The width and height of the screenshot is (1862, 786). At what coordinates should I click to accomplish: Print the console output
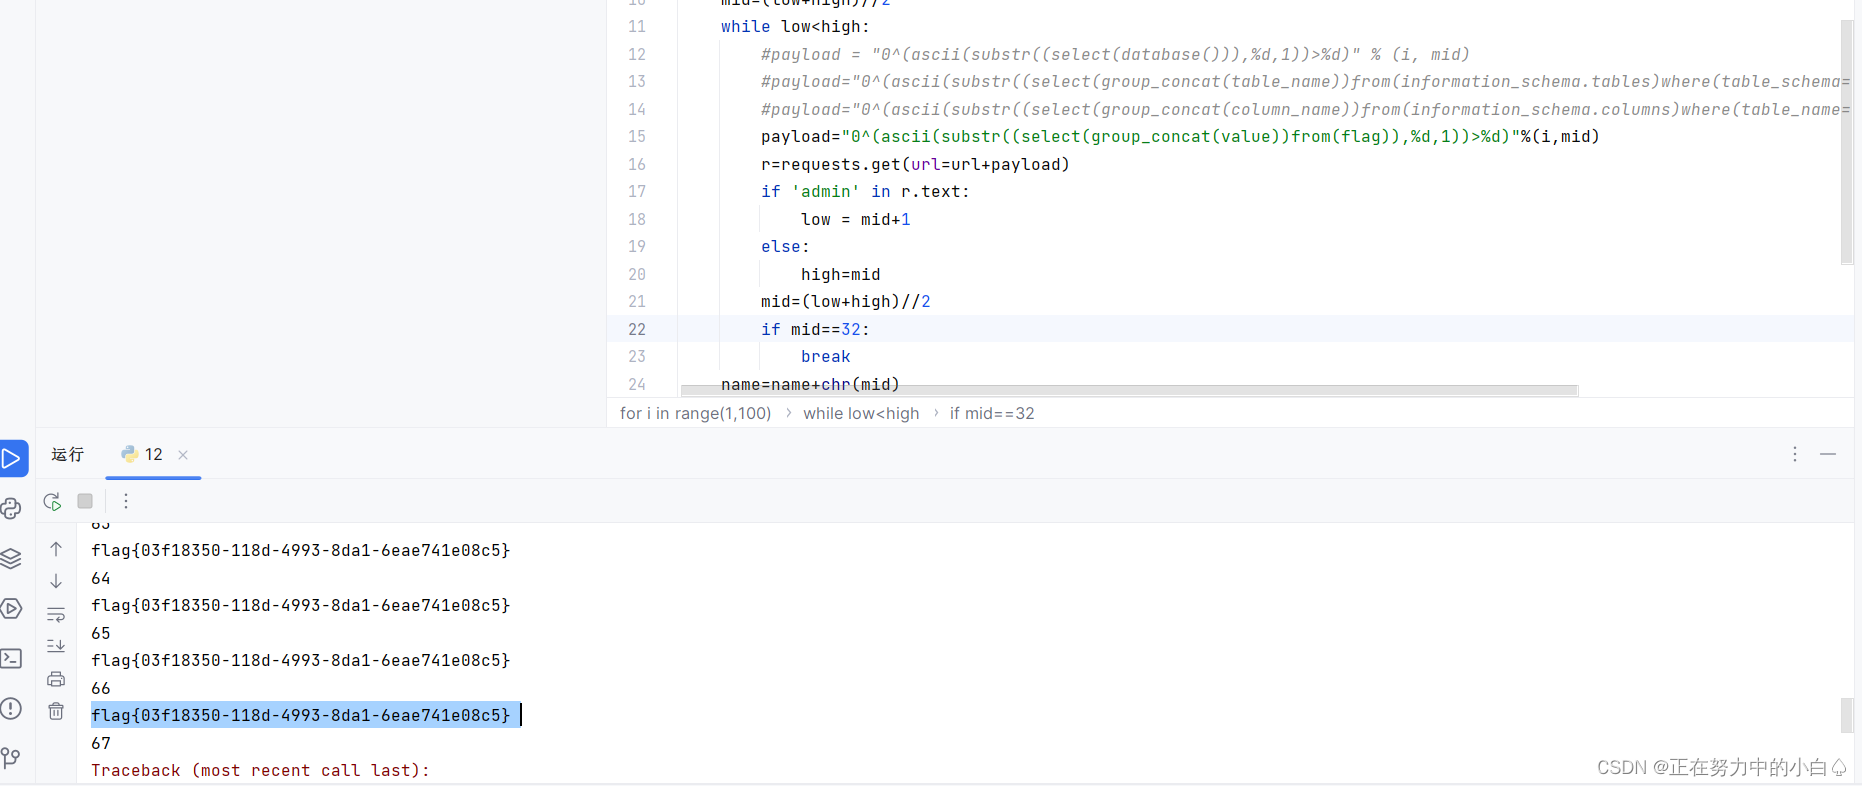(x=56, y=679)
